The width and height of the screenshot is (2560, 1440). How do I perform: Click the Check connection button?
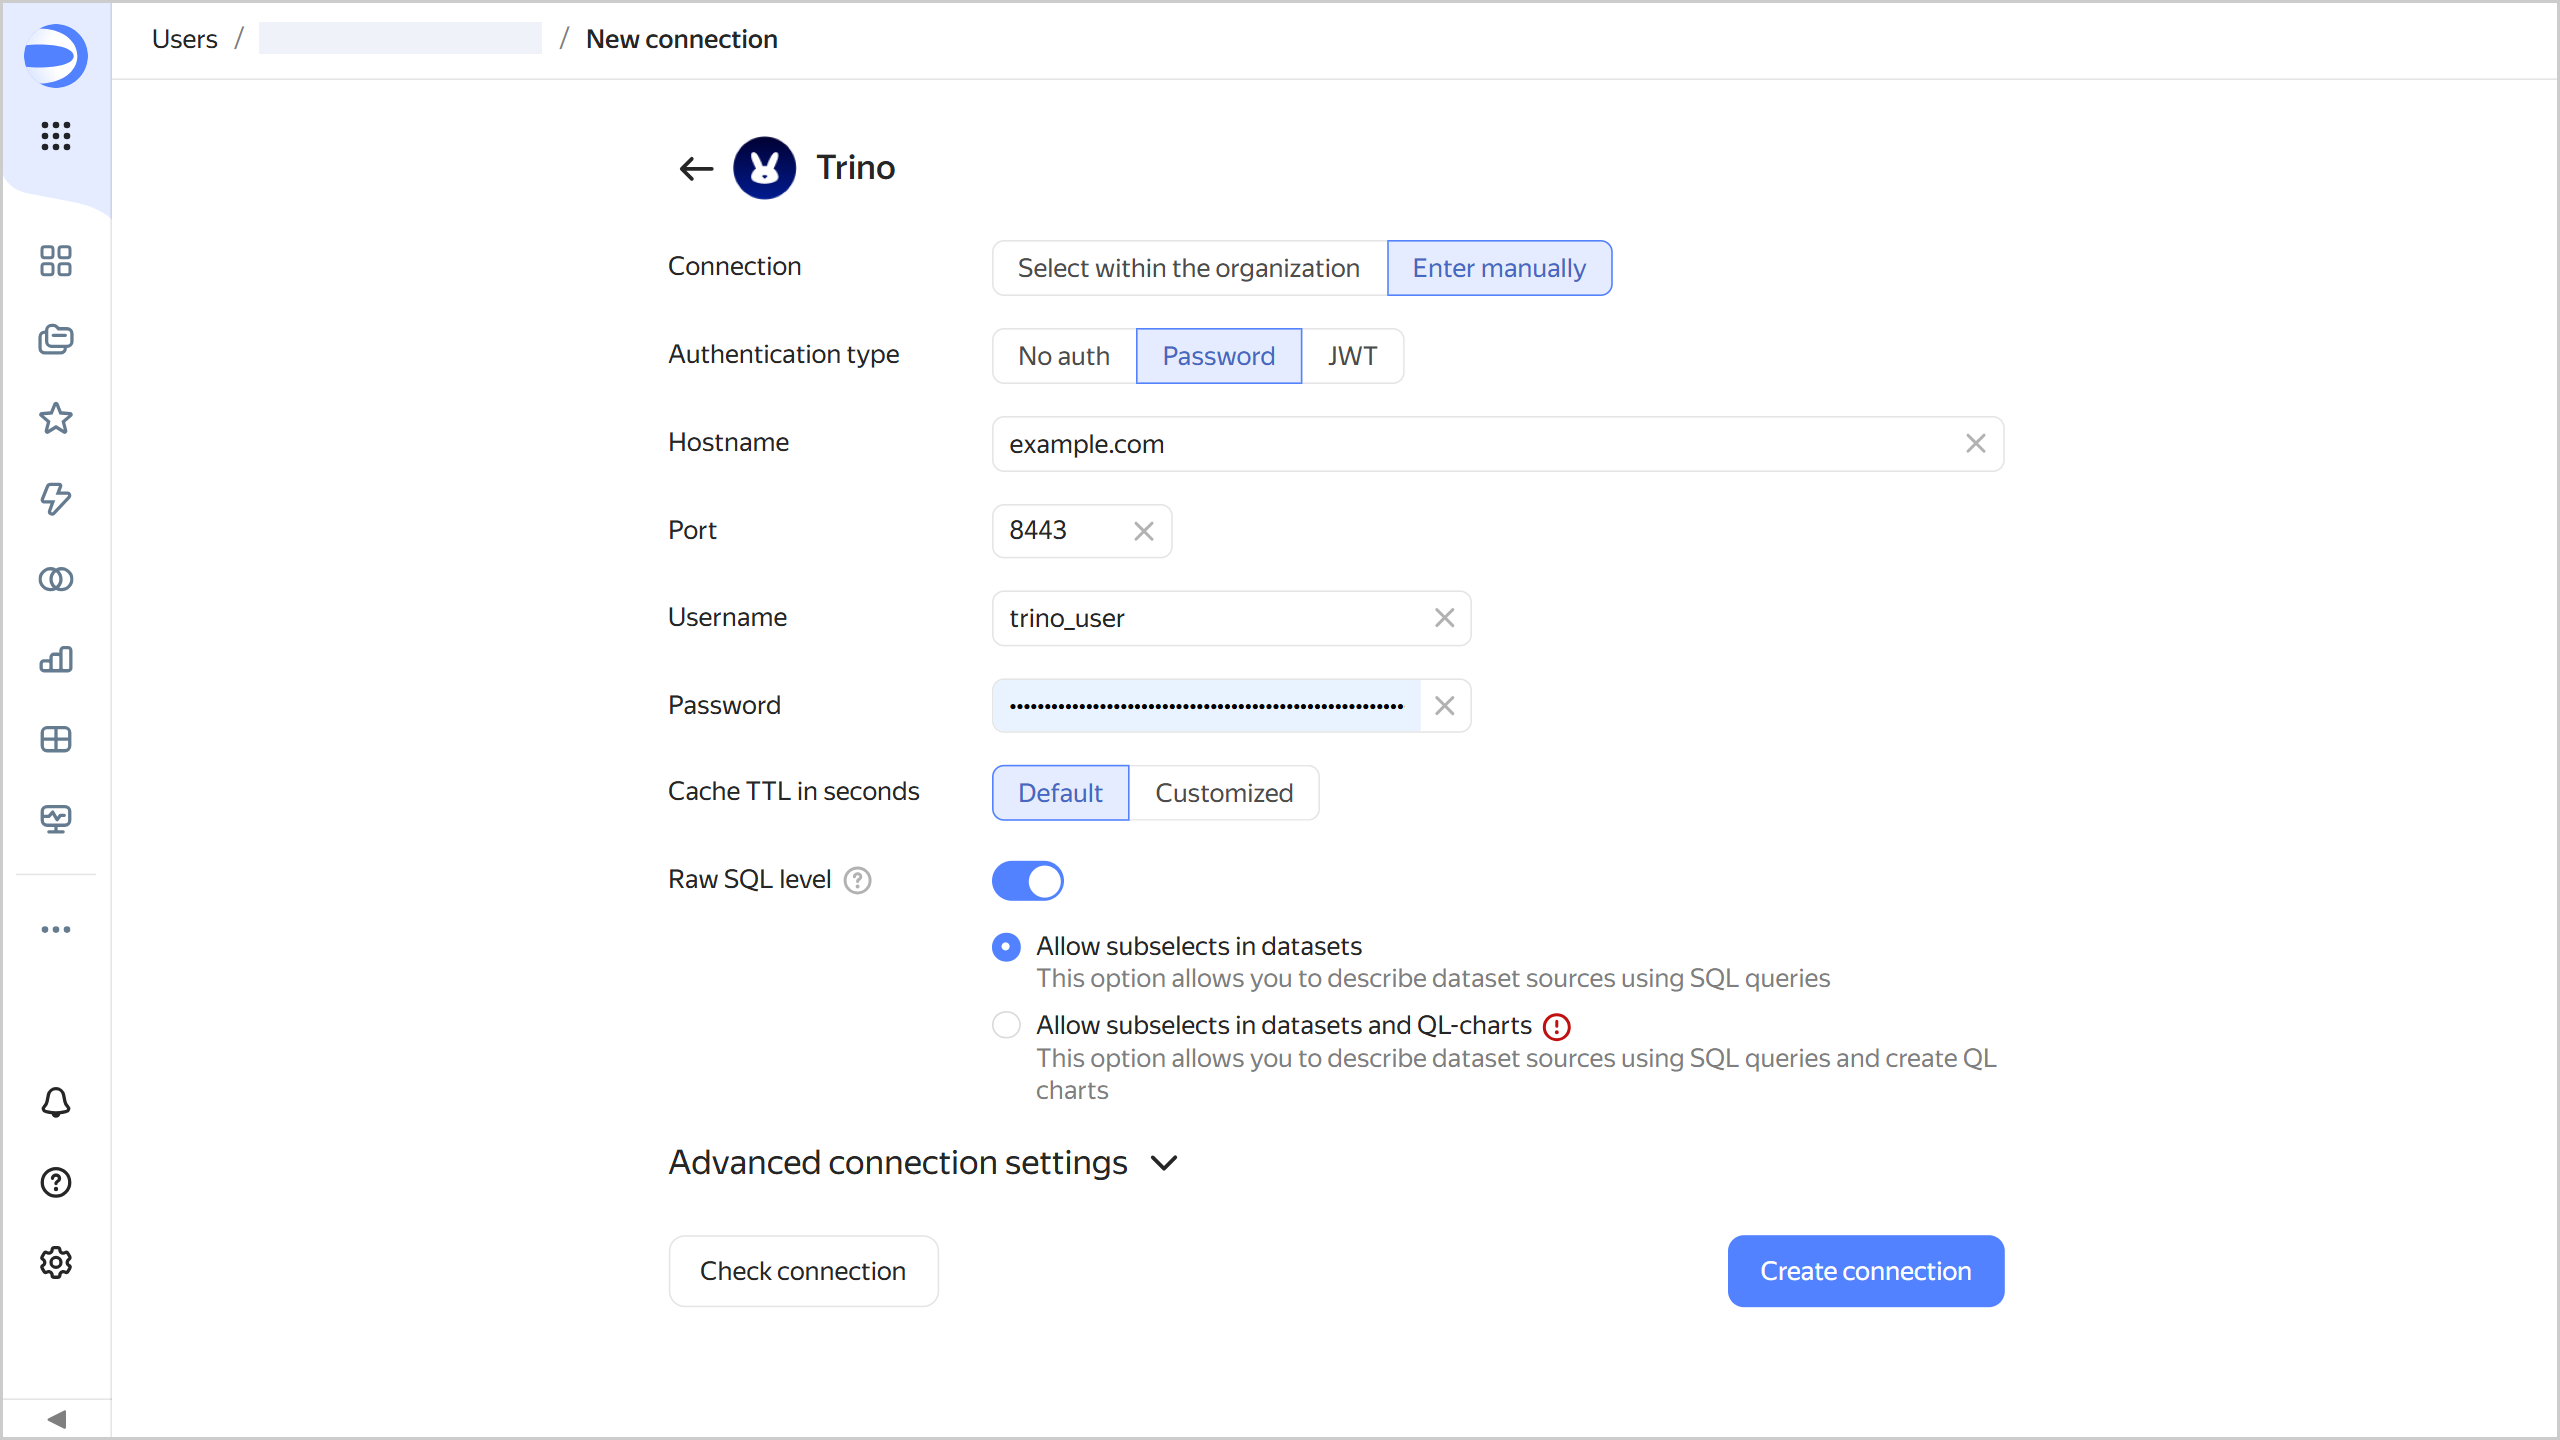(x=803, y=1271)
